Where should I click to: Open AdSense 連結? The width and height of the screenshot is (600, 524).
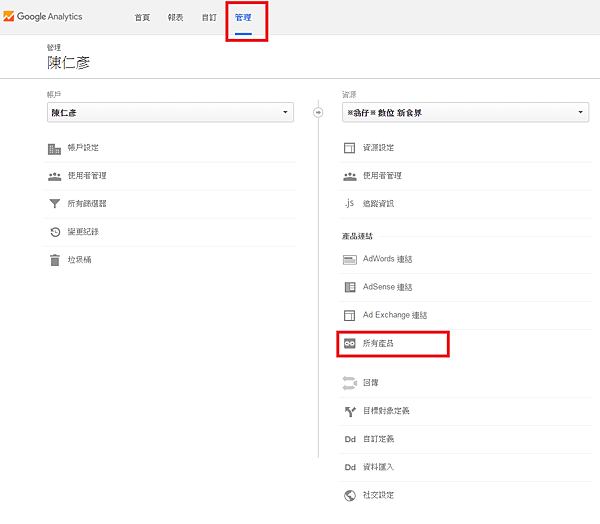point(387,287)
